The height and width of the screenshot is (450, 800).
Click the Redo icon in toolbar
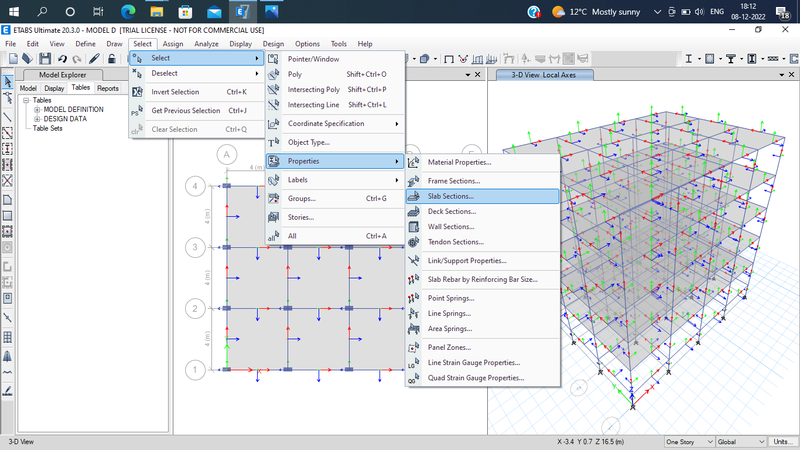click(77, 59)
